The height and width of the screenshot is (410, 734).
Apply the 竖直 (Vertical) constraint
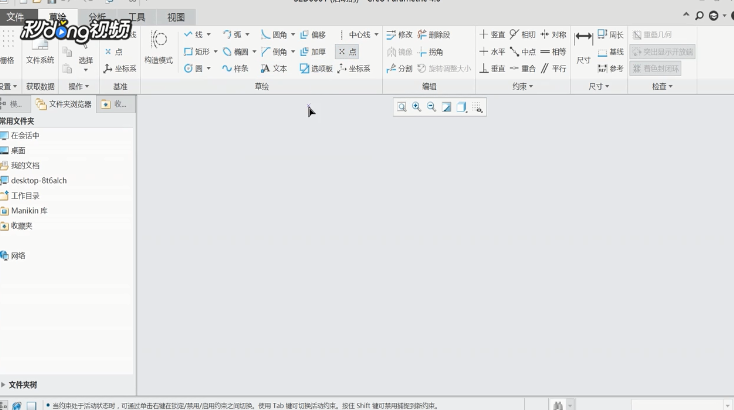point(492,35)
